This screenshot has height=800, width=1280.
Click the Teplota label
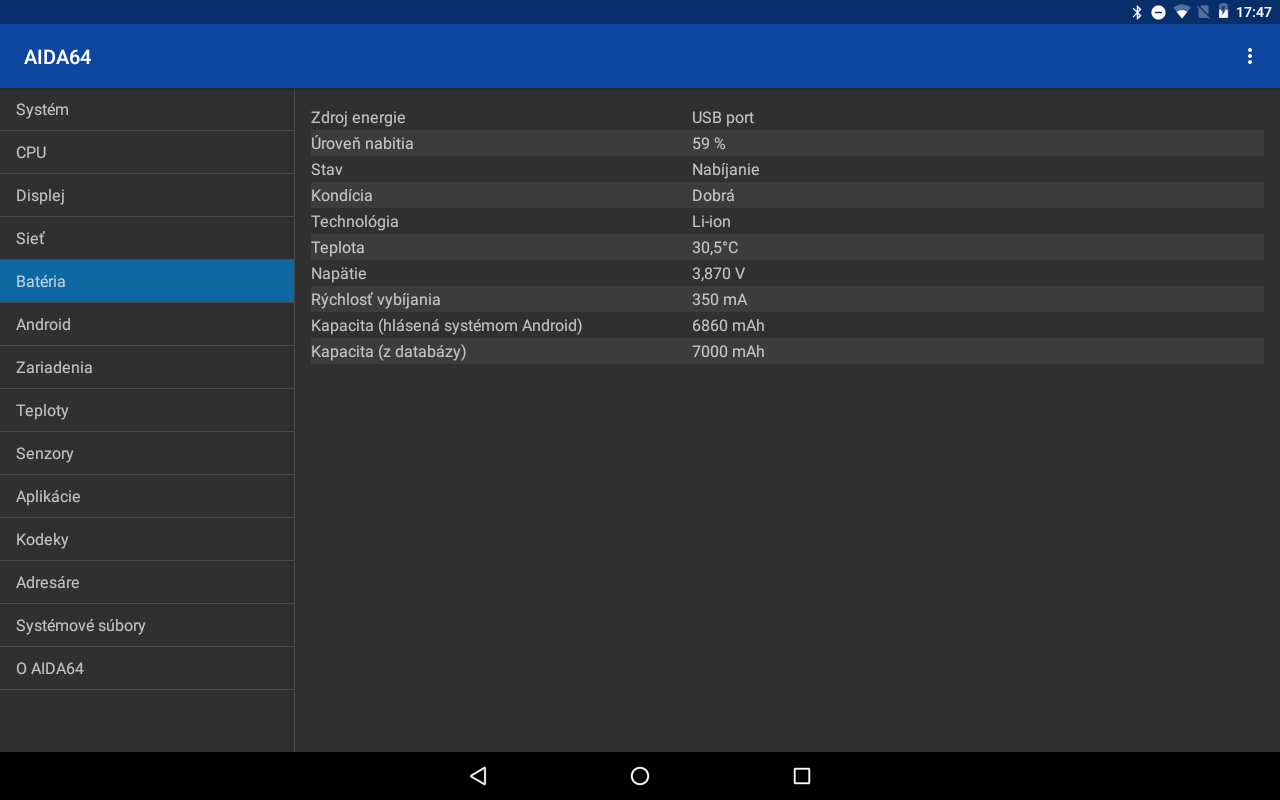pos(338,247)
